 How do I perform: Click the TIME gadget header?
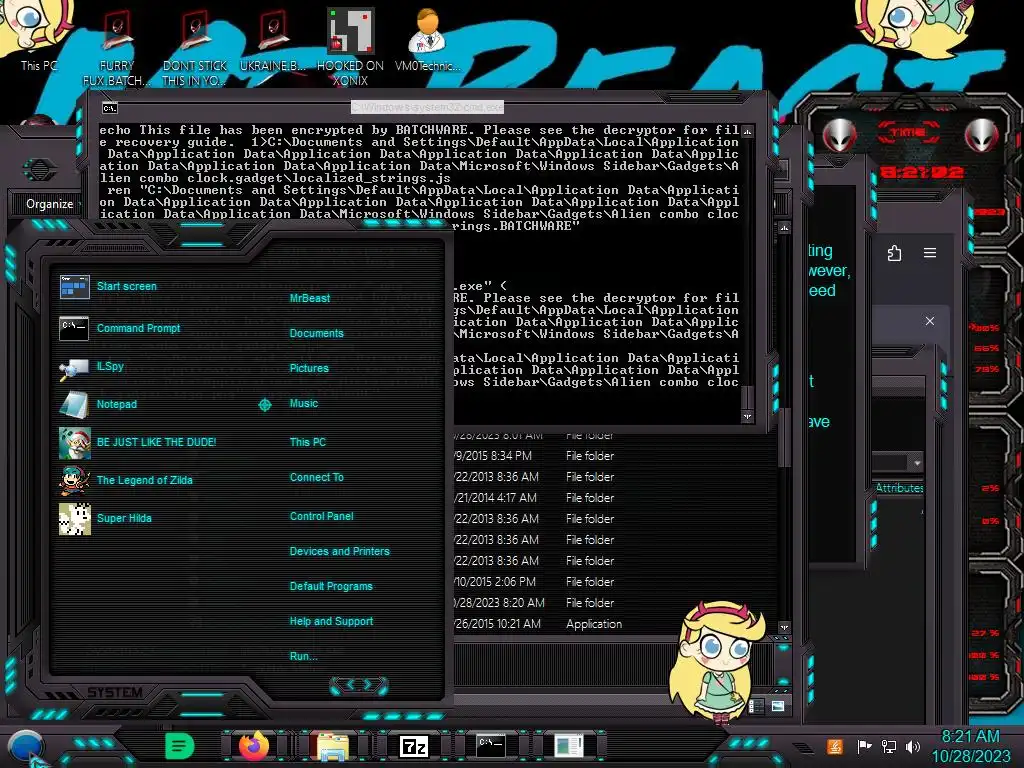tap(908, 133)
